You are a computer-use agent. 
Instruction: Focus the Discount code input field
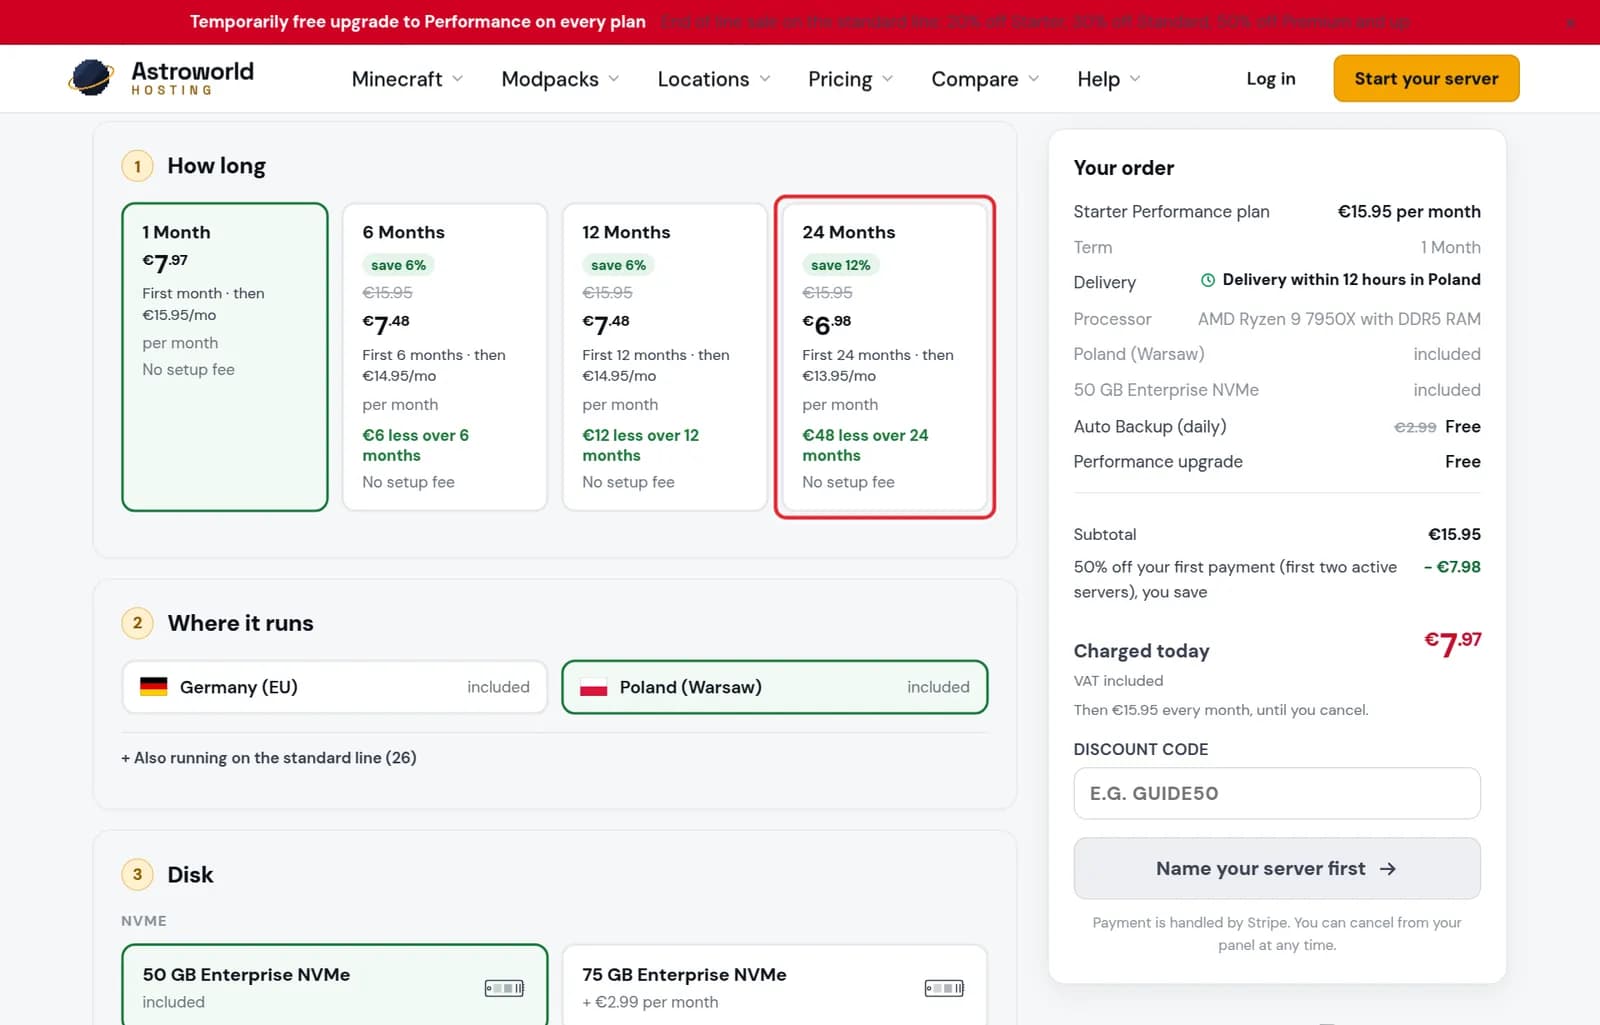coord(1277,793)
